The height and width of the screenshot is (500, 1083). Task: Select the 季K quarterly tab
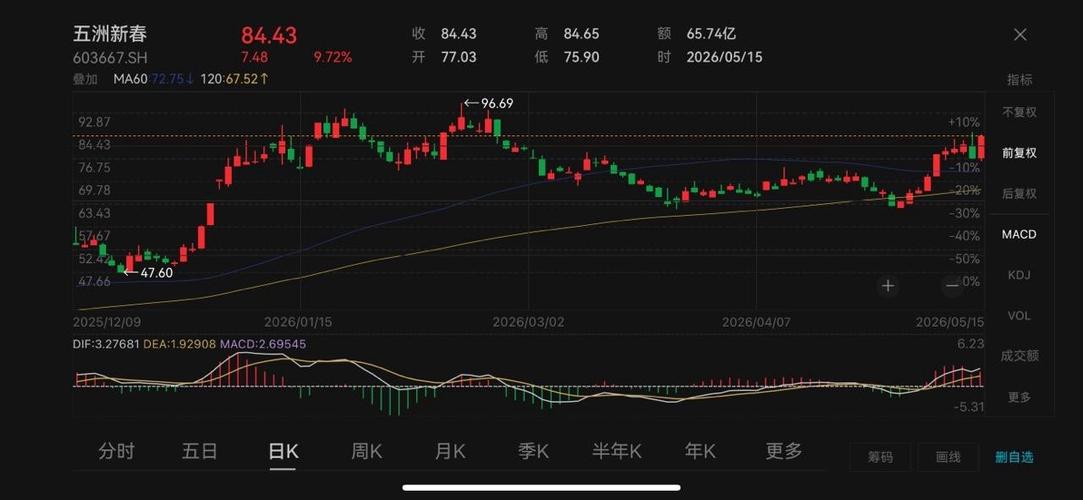(x=533, y=452)
